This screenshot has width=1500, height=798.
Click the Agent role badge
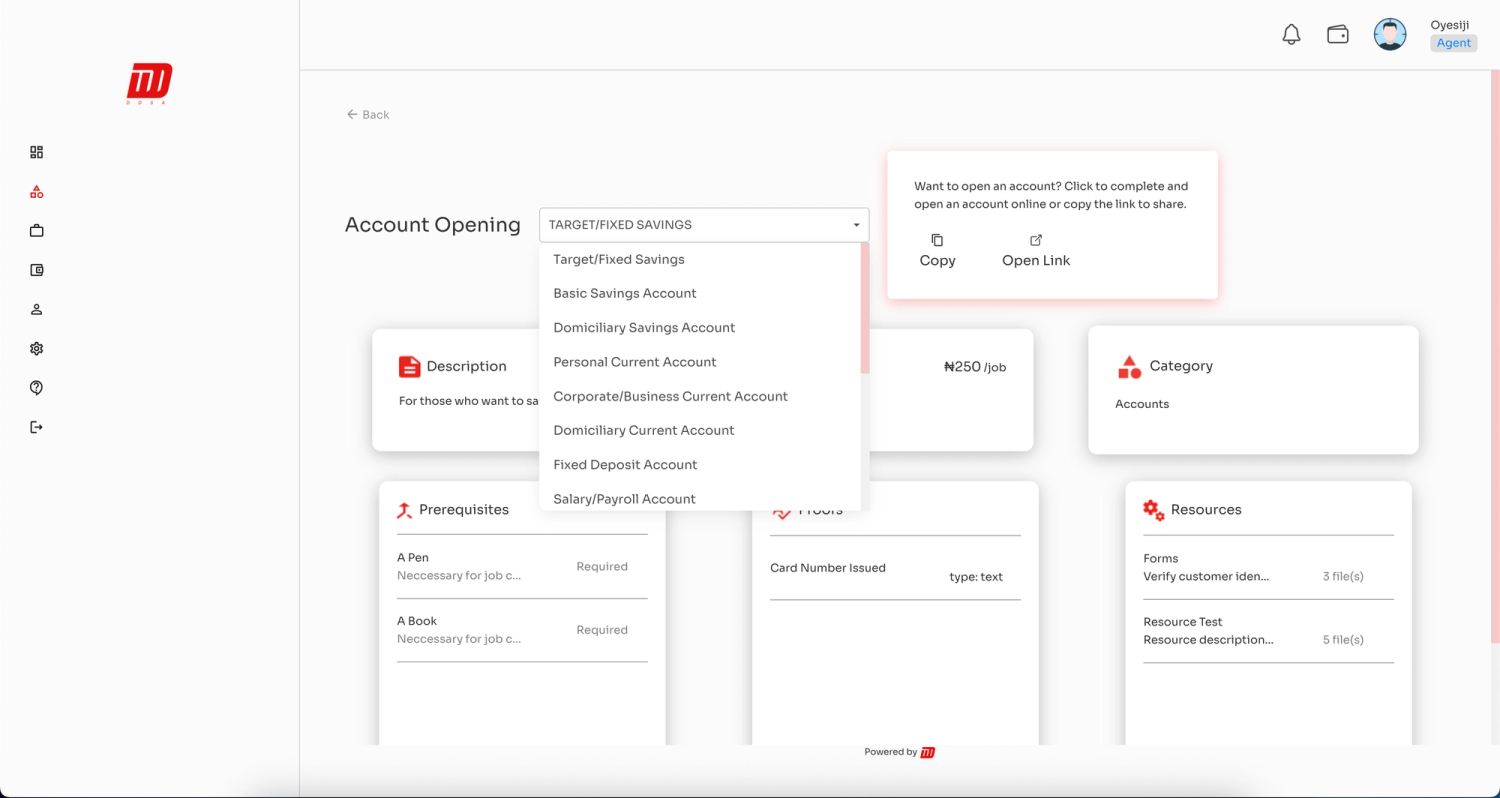tap(1454, 43)
